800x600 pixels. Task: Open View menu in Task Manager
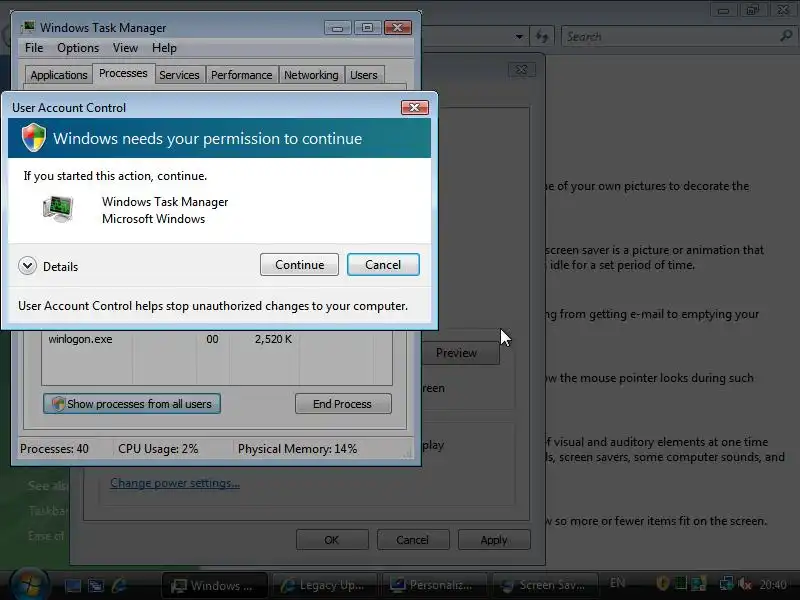(x=125, y=48)
